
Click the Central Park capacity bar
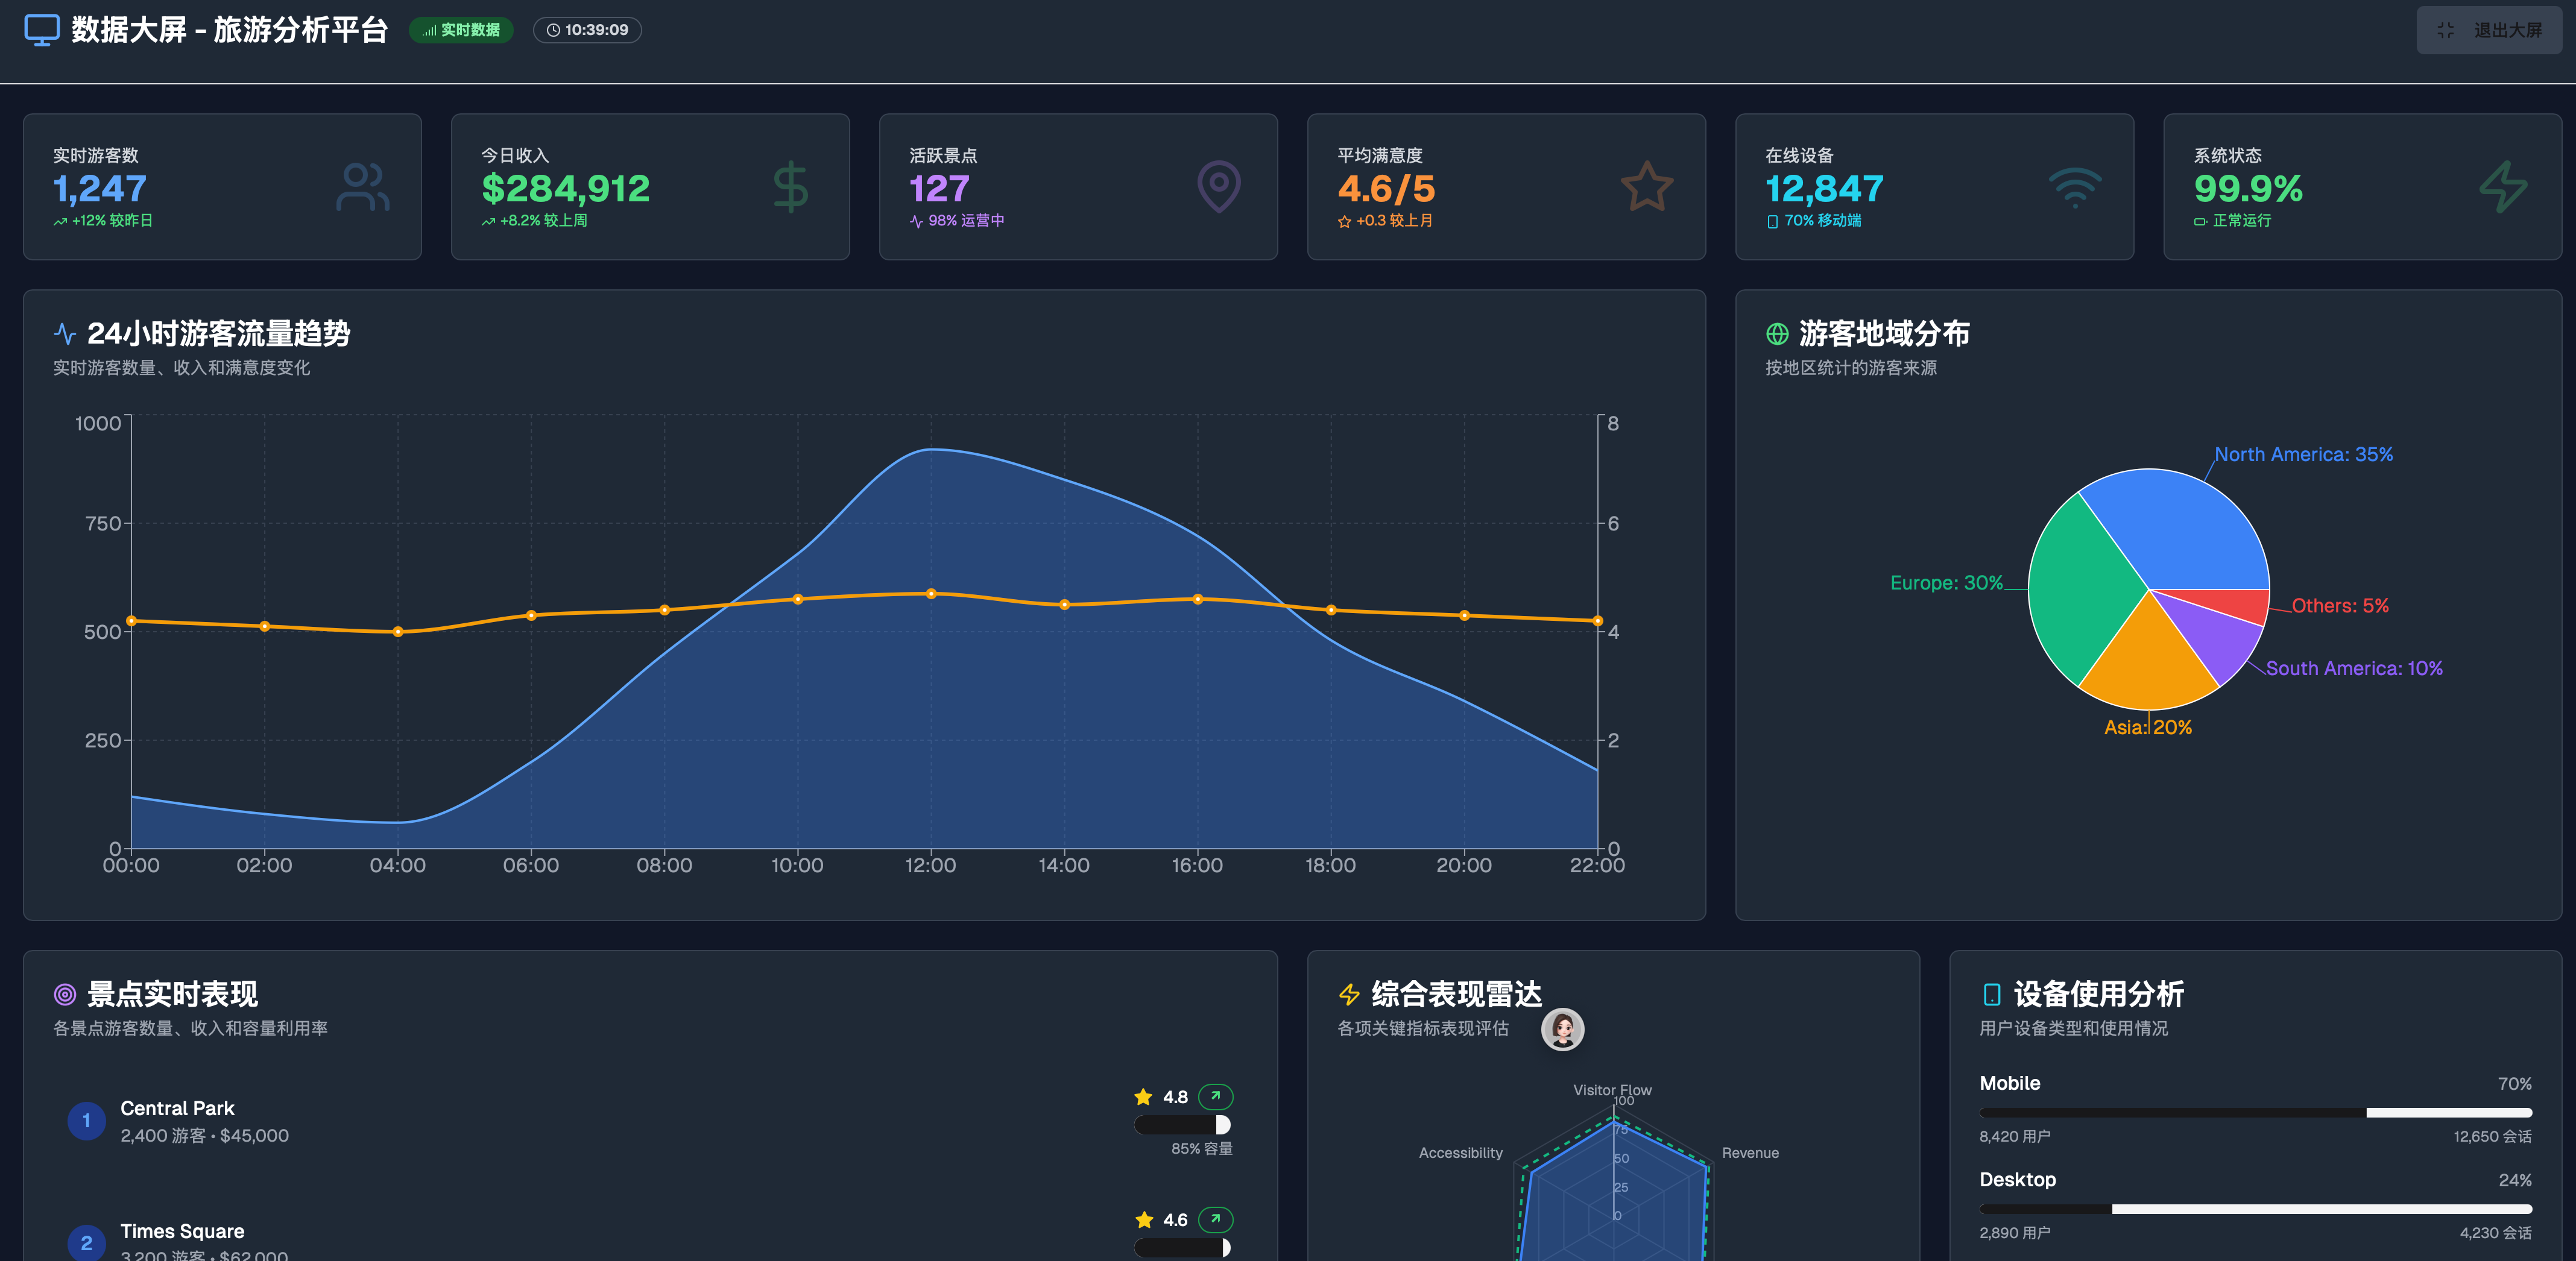(1182, 1125)
